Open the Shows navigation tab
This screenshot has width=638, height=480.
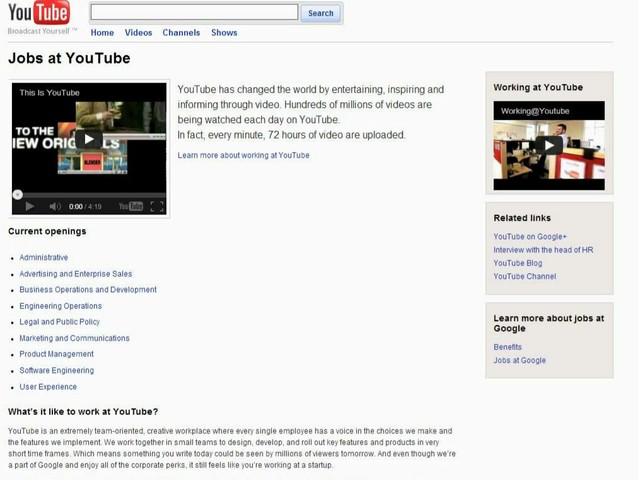pyautogui.click(x=224, y=33)
